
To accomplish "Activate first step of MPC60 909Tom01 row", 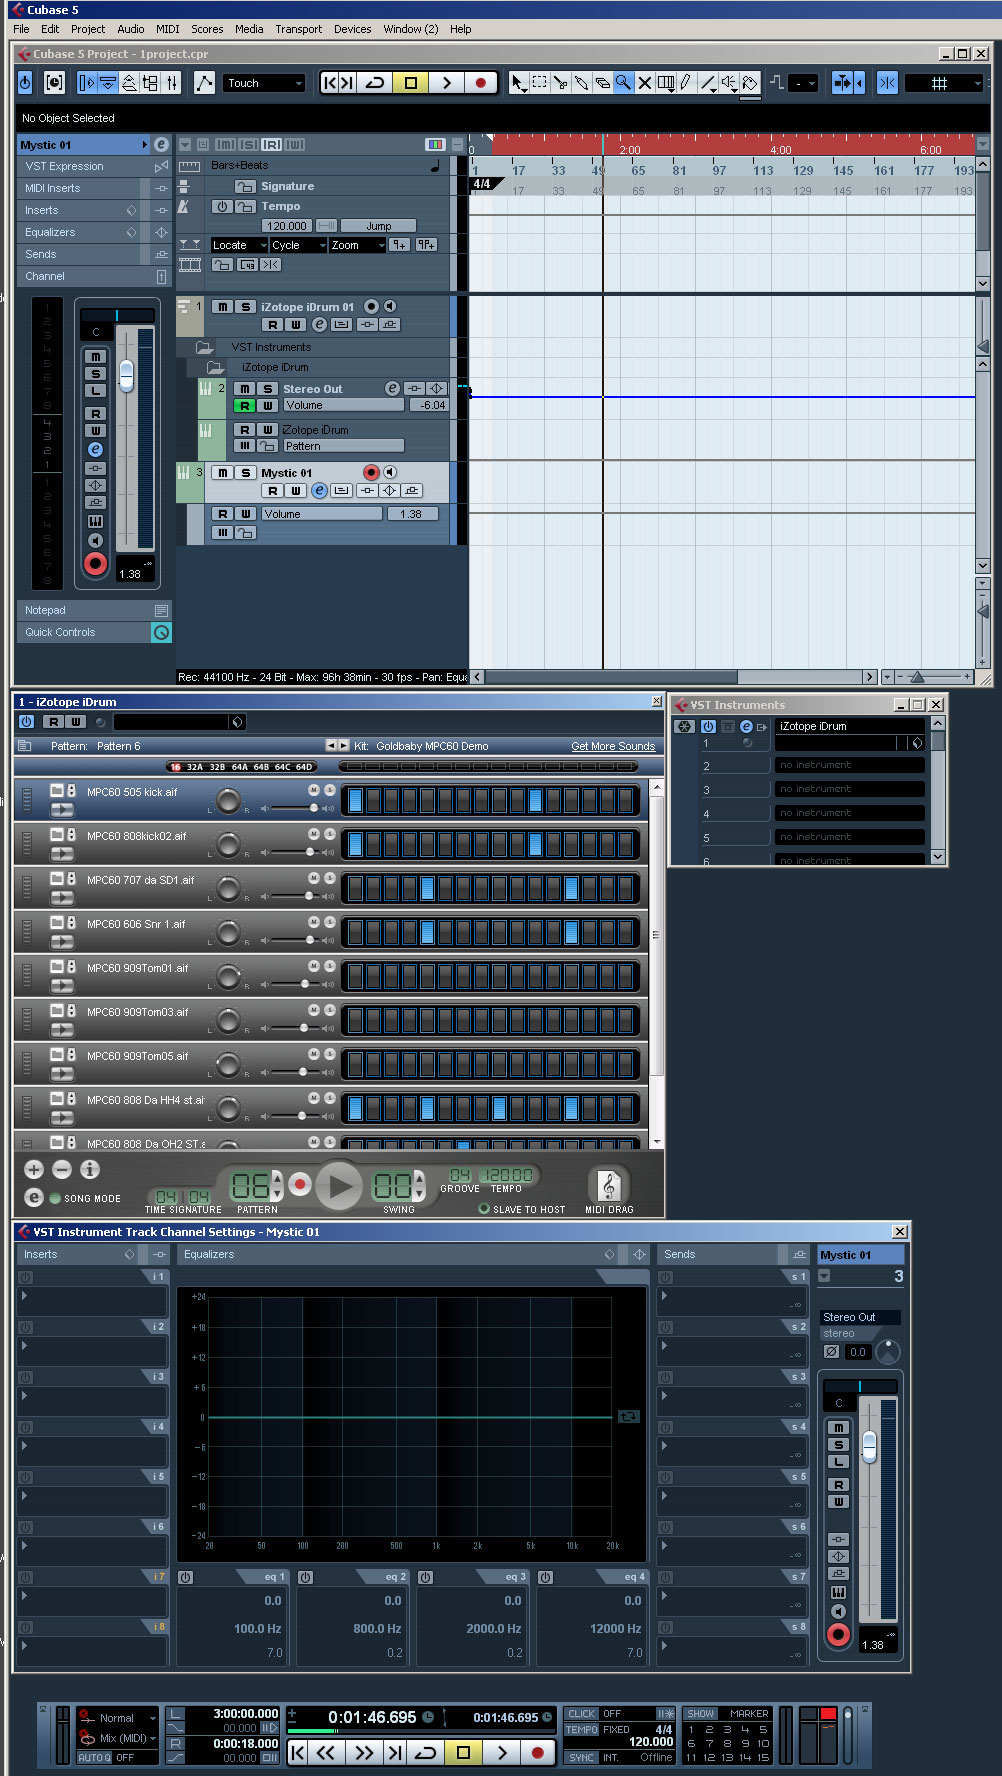I will coord(354,976).
